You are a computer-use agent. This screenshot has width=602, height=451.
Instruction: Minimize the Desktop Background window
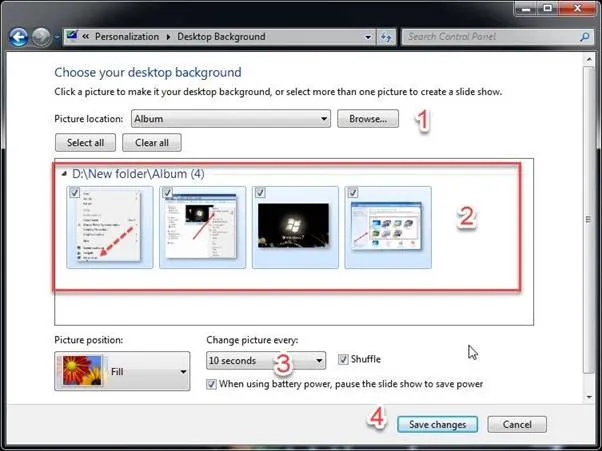pos(522,9)
